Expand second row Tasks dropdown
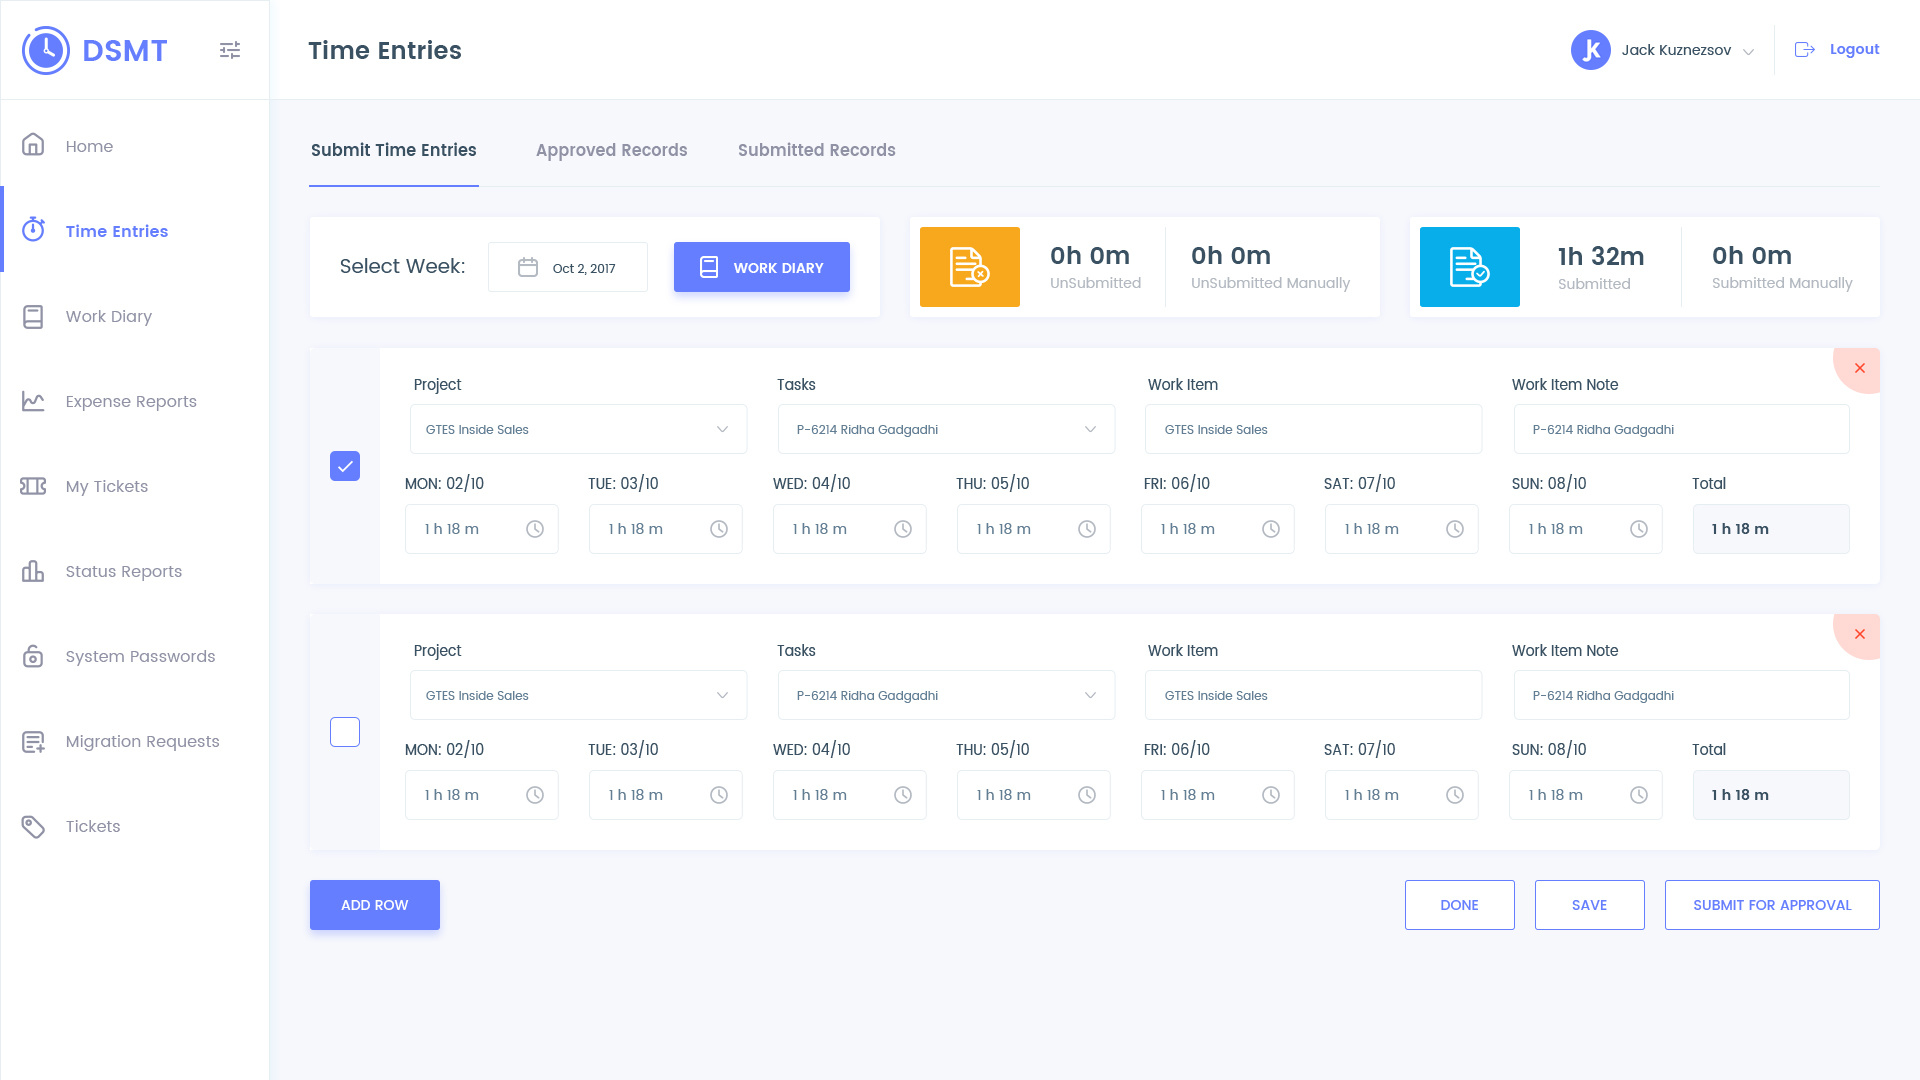This screenshot has height=1080, width=1920. (x=945, y=695)
